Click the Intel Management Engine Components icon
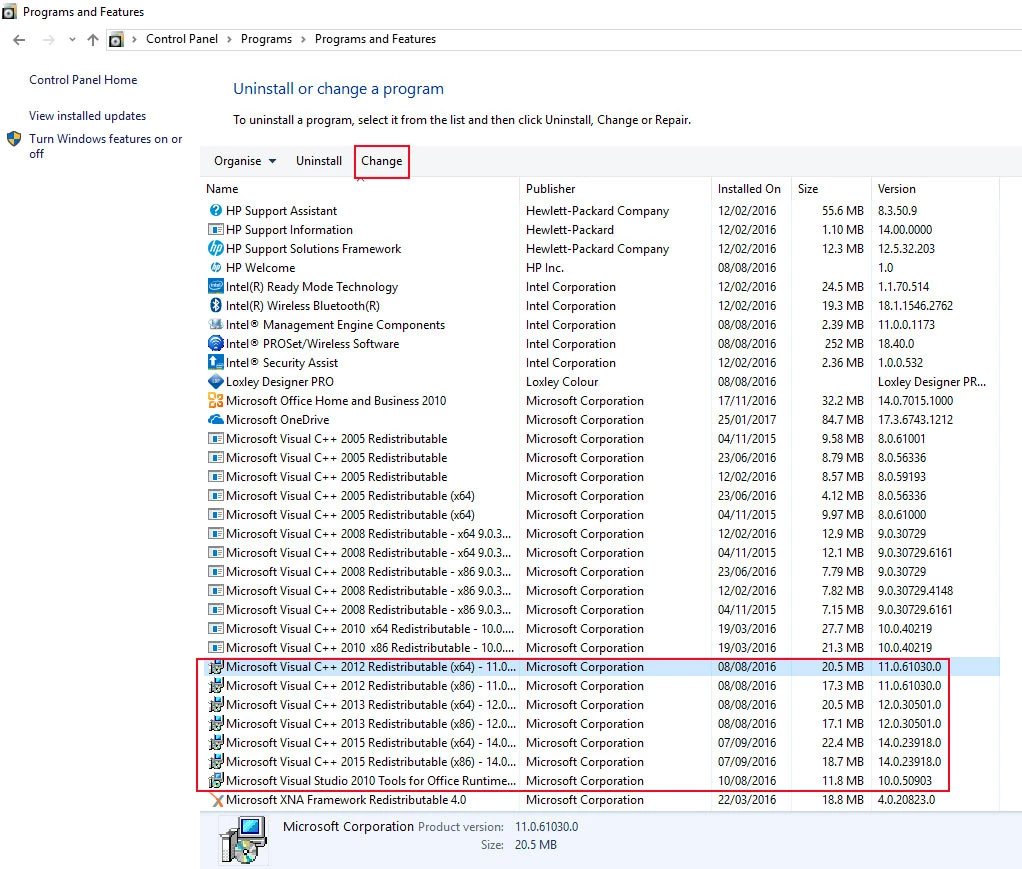1022x869 pixels. [x=215, y=324]
